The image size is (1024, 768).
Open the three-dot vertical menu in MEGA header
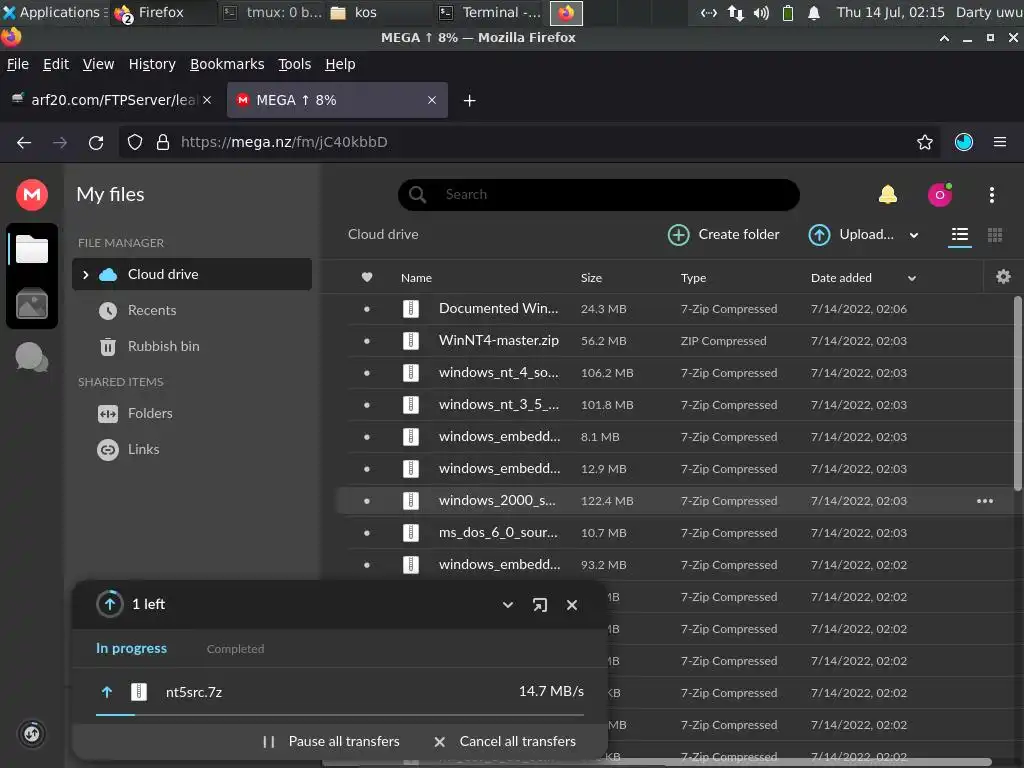point(991,195)
